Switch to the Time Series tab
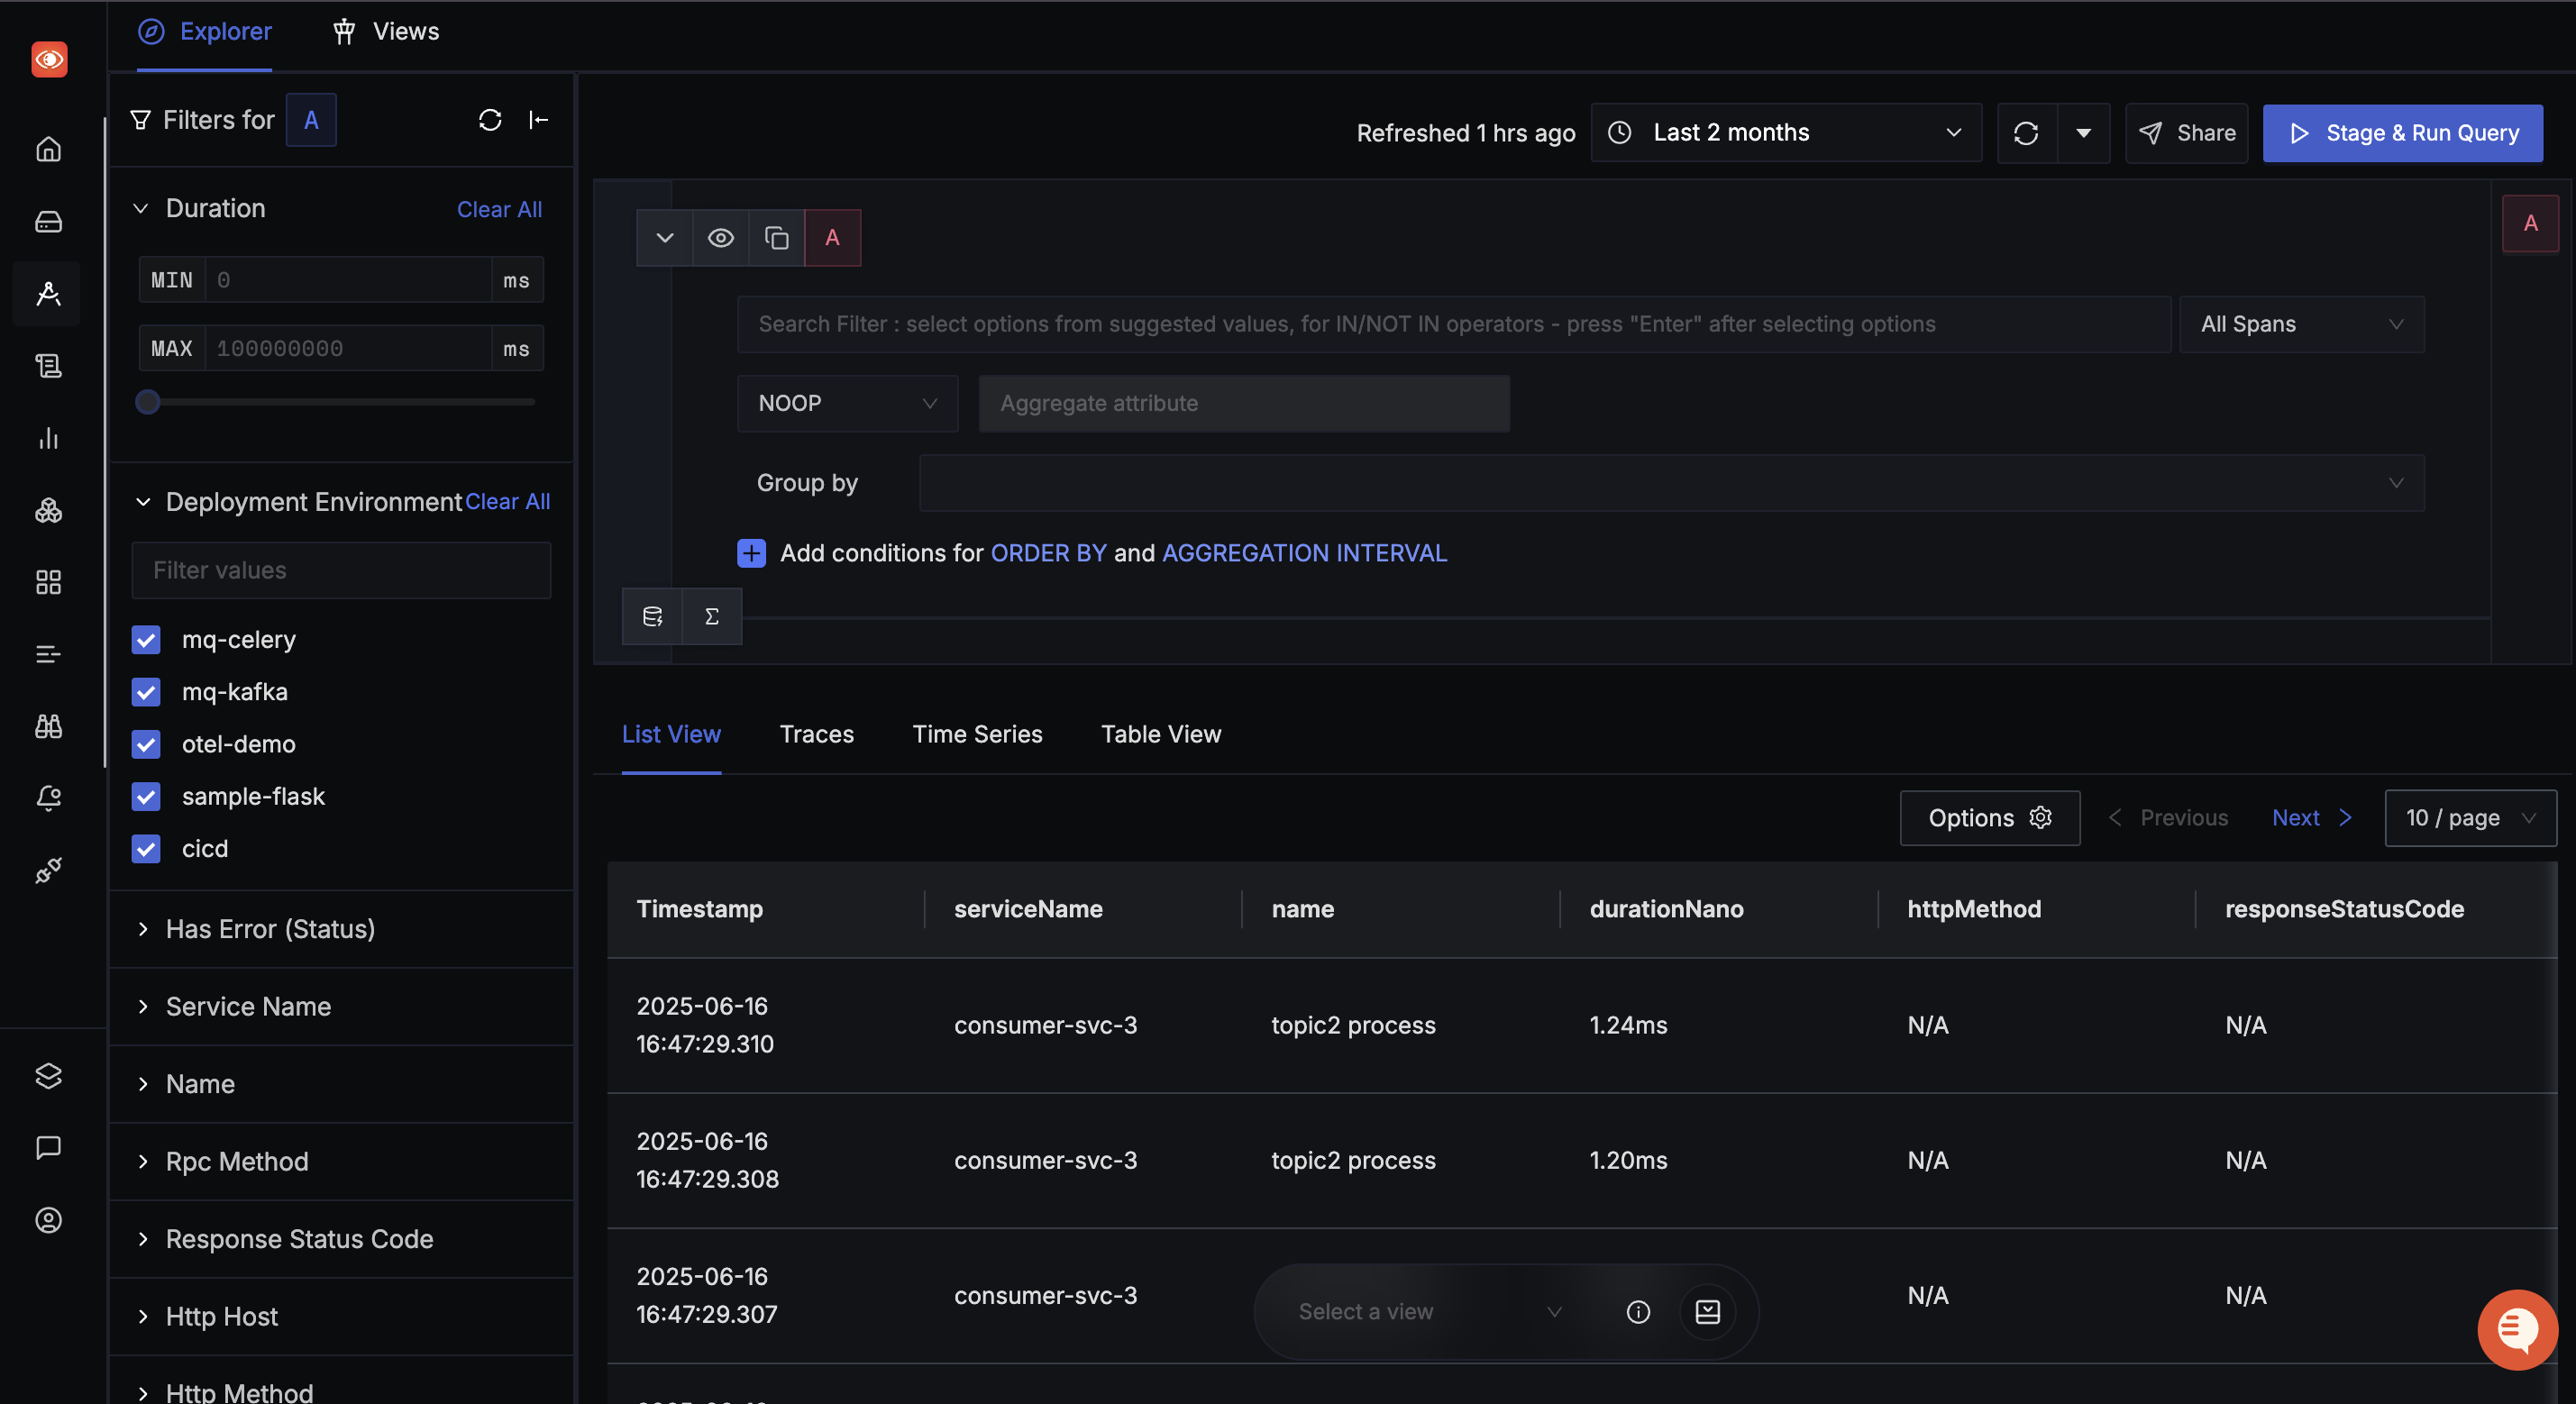The height and width of the screenshot is (1404, 2576). [977, 734]
